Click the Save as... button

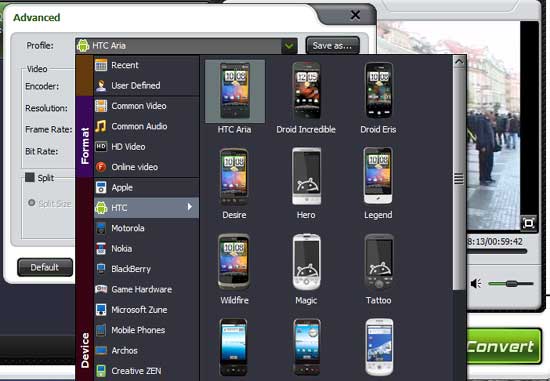click(332, 46)
